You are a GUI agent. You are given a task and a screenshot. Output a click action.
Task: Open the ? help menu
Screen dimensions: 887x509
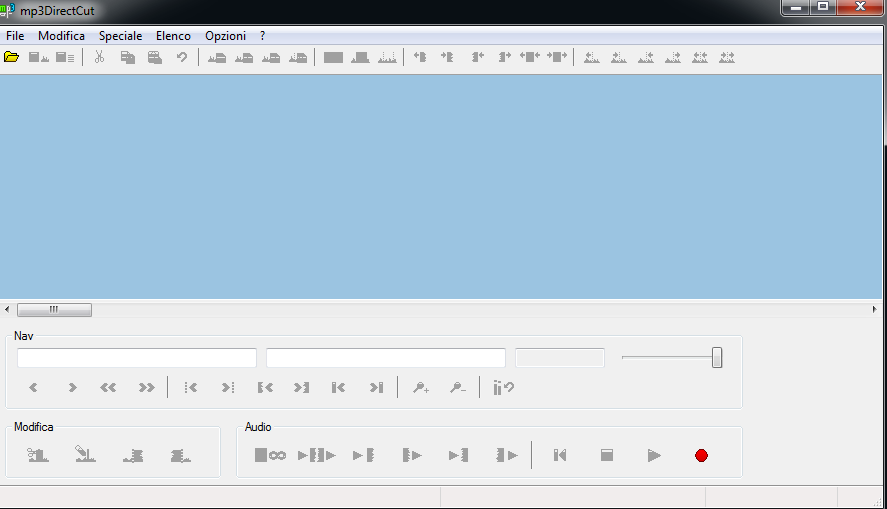[x=262, y=36]
